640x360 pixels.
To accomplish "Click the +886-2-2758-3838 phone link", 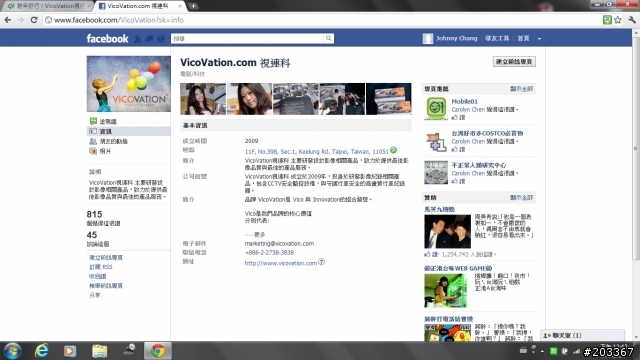I will 269,252.
